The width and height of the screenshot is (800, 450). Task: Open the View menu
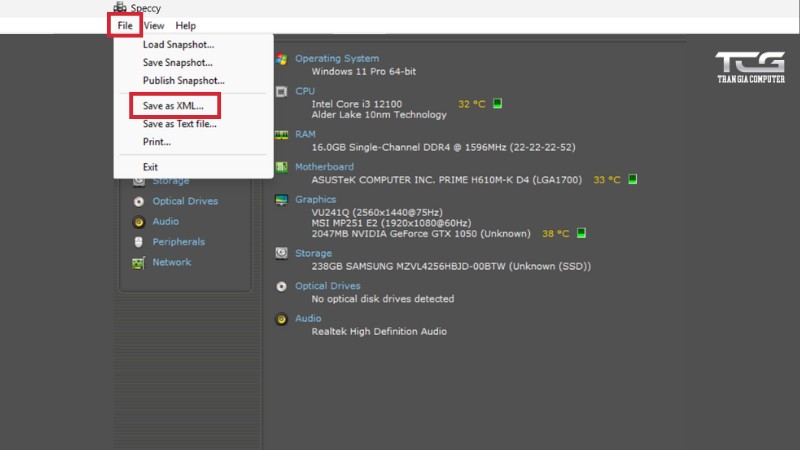click(x=154, y=25)
